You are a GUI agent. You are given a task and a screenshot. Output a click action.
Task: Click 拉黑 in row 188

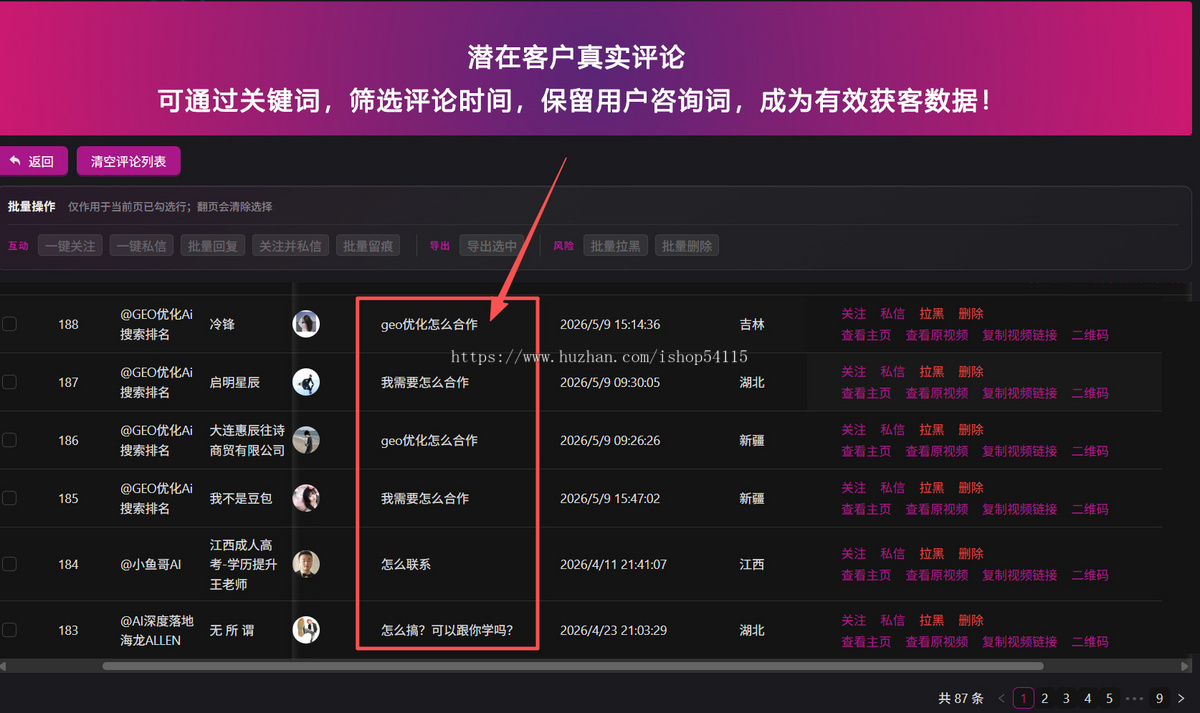[x=932, y=314]
